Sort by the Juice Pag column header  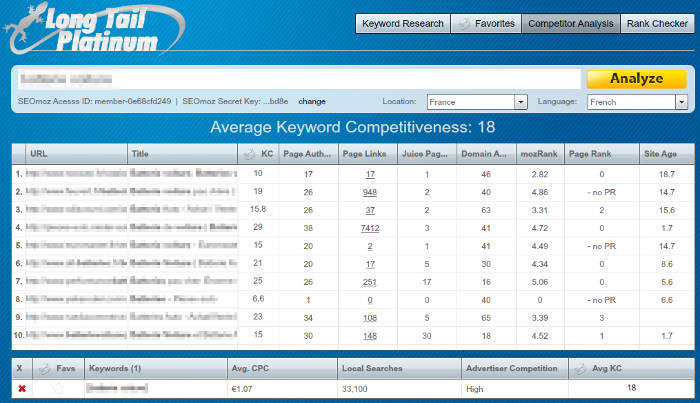(427, 154)
